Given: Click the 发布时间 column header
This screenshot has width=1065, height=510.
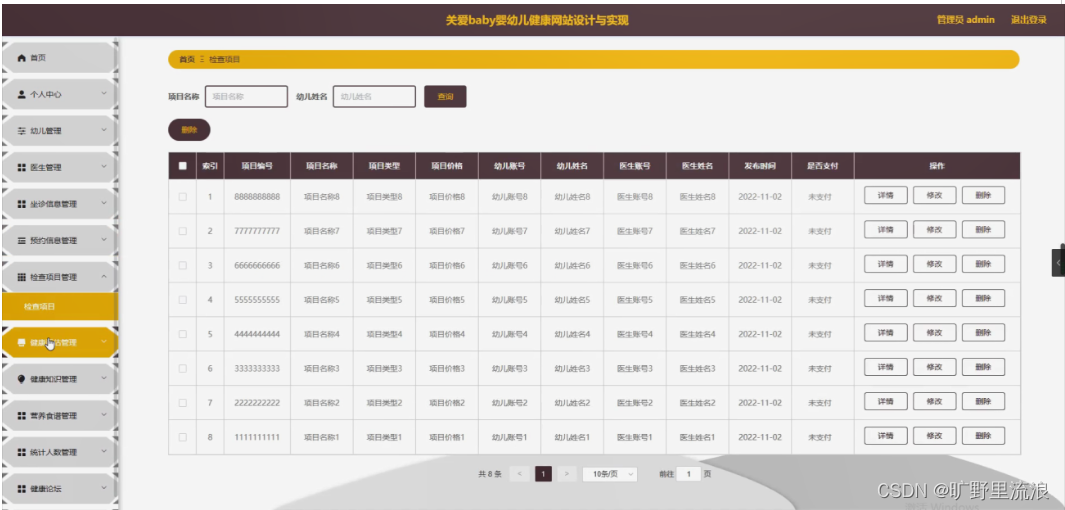Looking at the screenshot, I should [759, 166].
